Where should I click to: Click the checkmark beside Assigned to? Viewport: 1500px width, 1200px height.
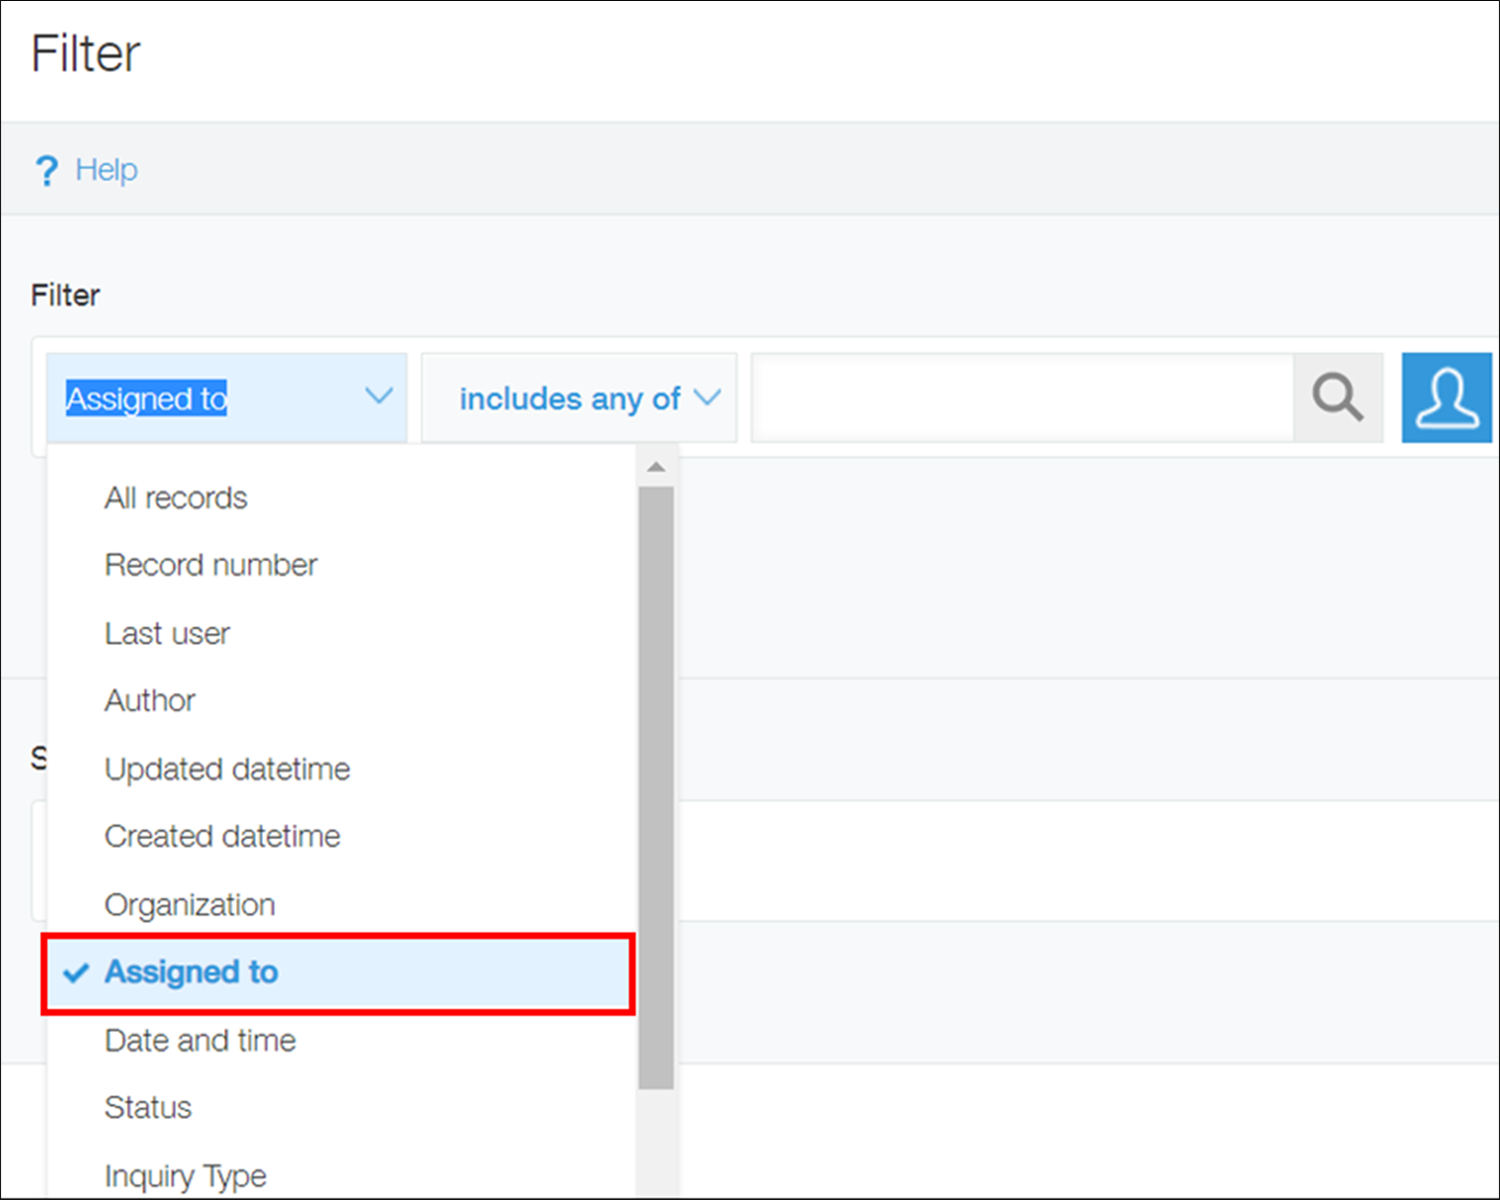(x=74, y=972)
